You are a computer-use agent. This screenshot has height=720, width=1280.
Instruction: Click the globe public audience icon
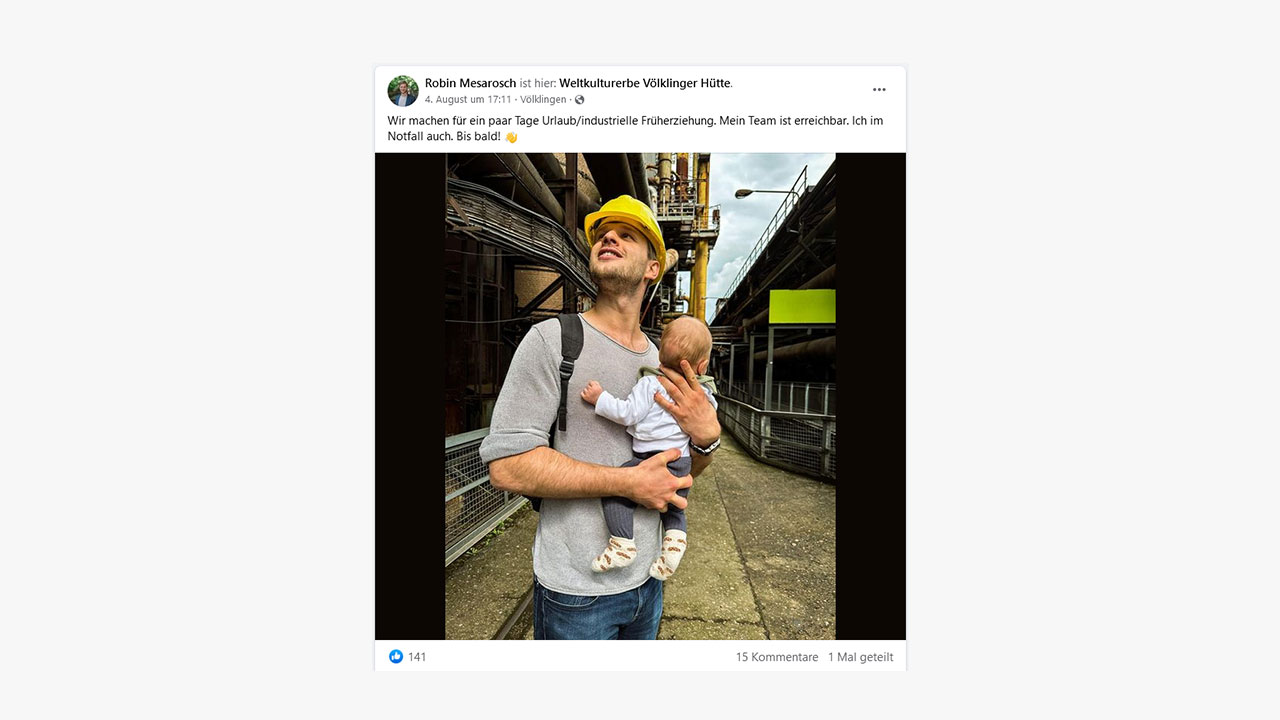click(580, 100)
